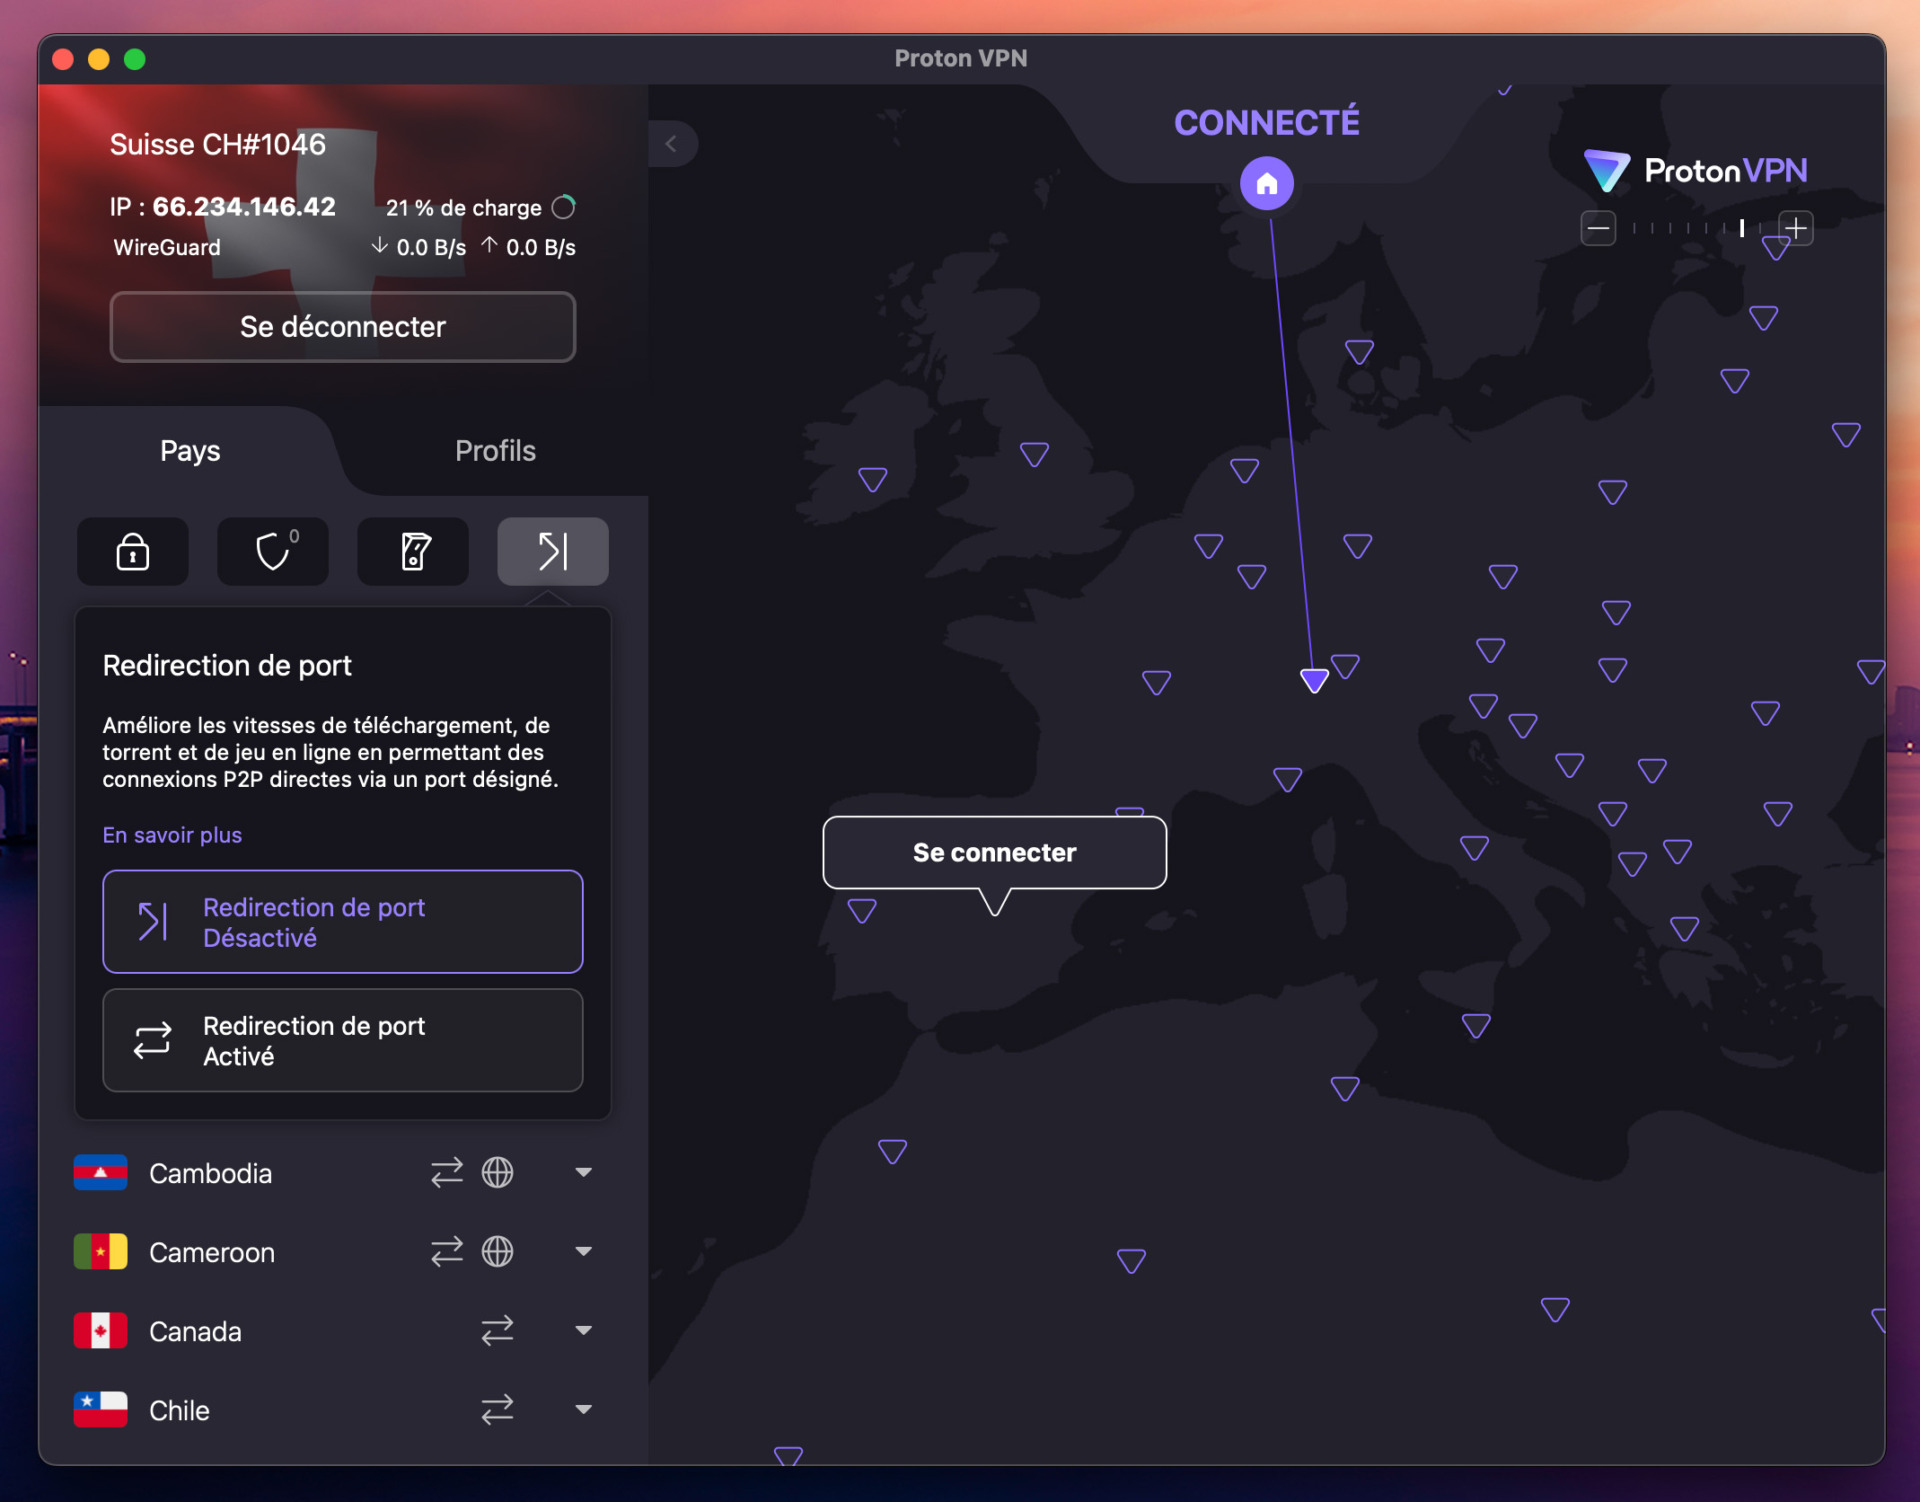Click the Proton VPN logo on map
Screen dimensions: 1920x1502
(1696, 171)
